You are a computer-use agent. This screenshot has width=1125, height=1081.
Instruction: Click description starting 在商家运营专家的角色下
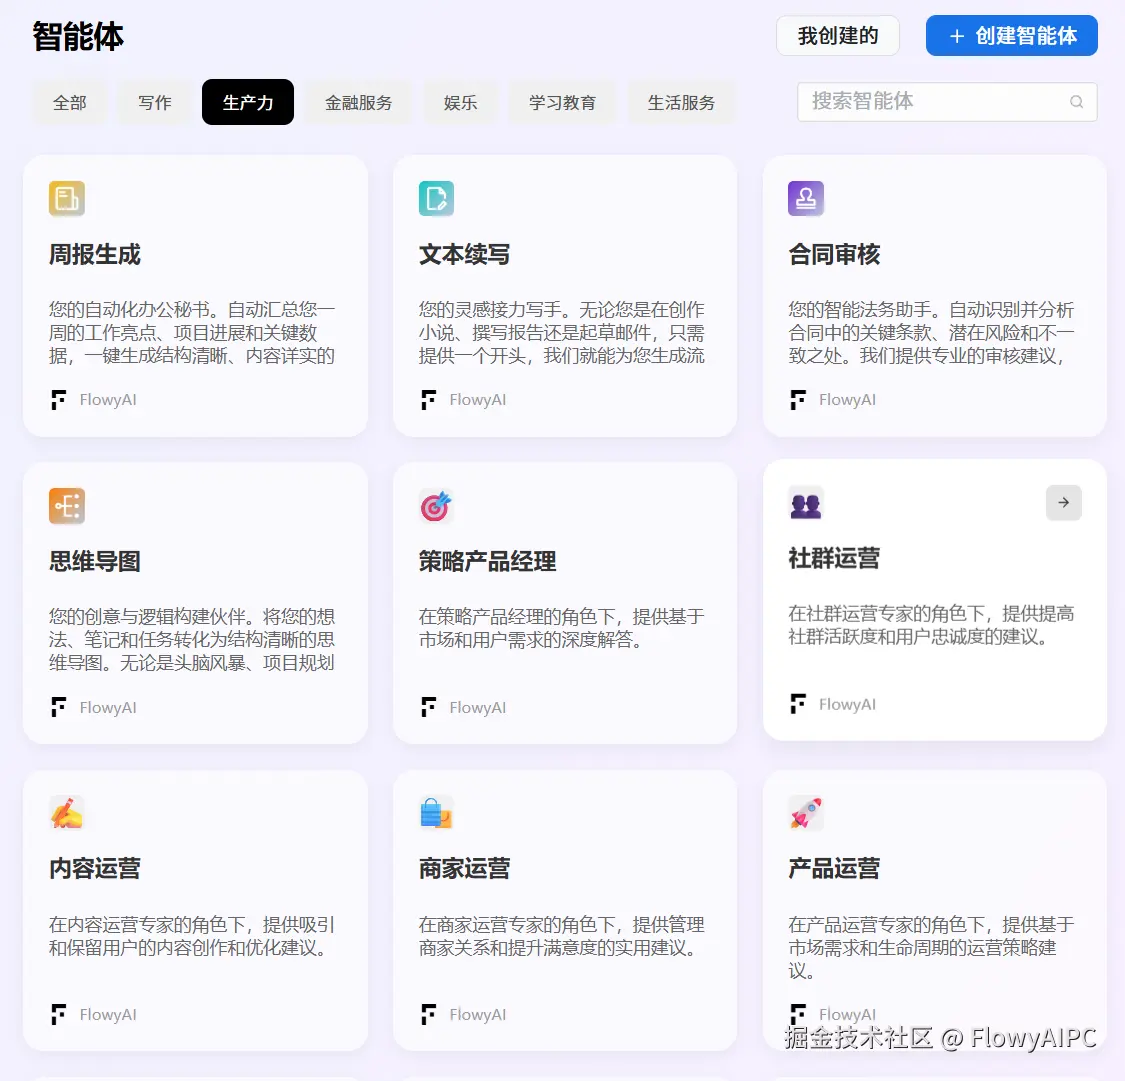pyautogui.click(x=562, y=935)
